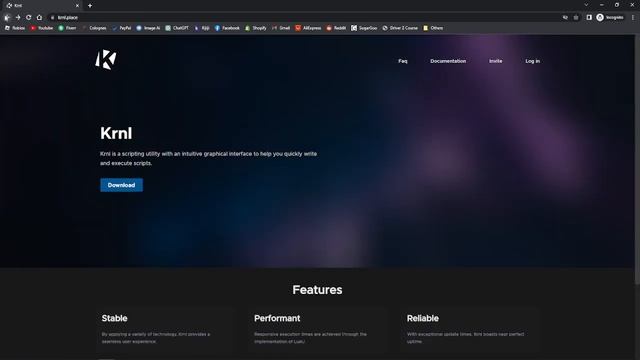Screen dimensions: 640x360
Task: Open the Invite navigation link
Action: [496, 61]
